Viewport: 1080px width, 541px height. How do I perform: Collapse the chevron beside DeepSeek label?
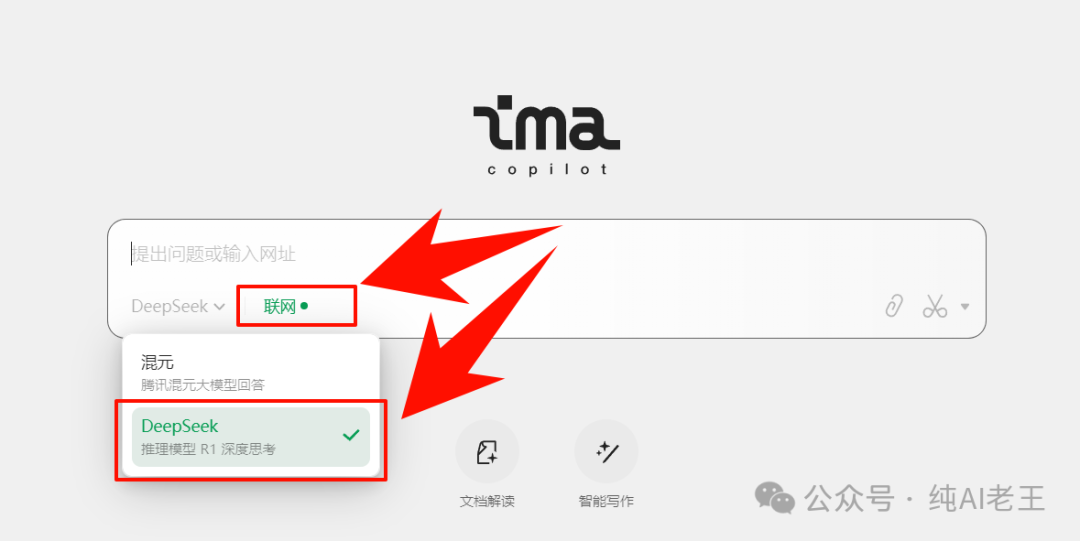[219, 307]
